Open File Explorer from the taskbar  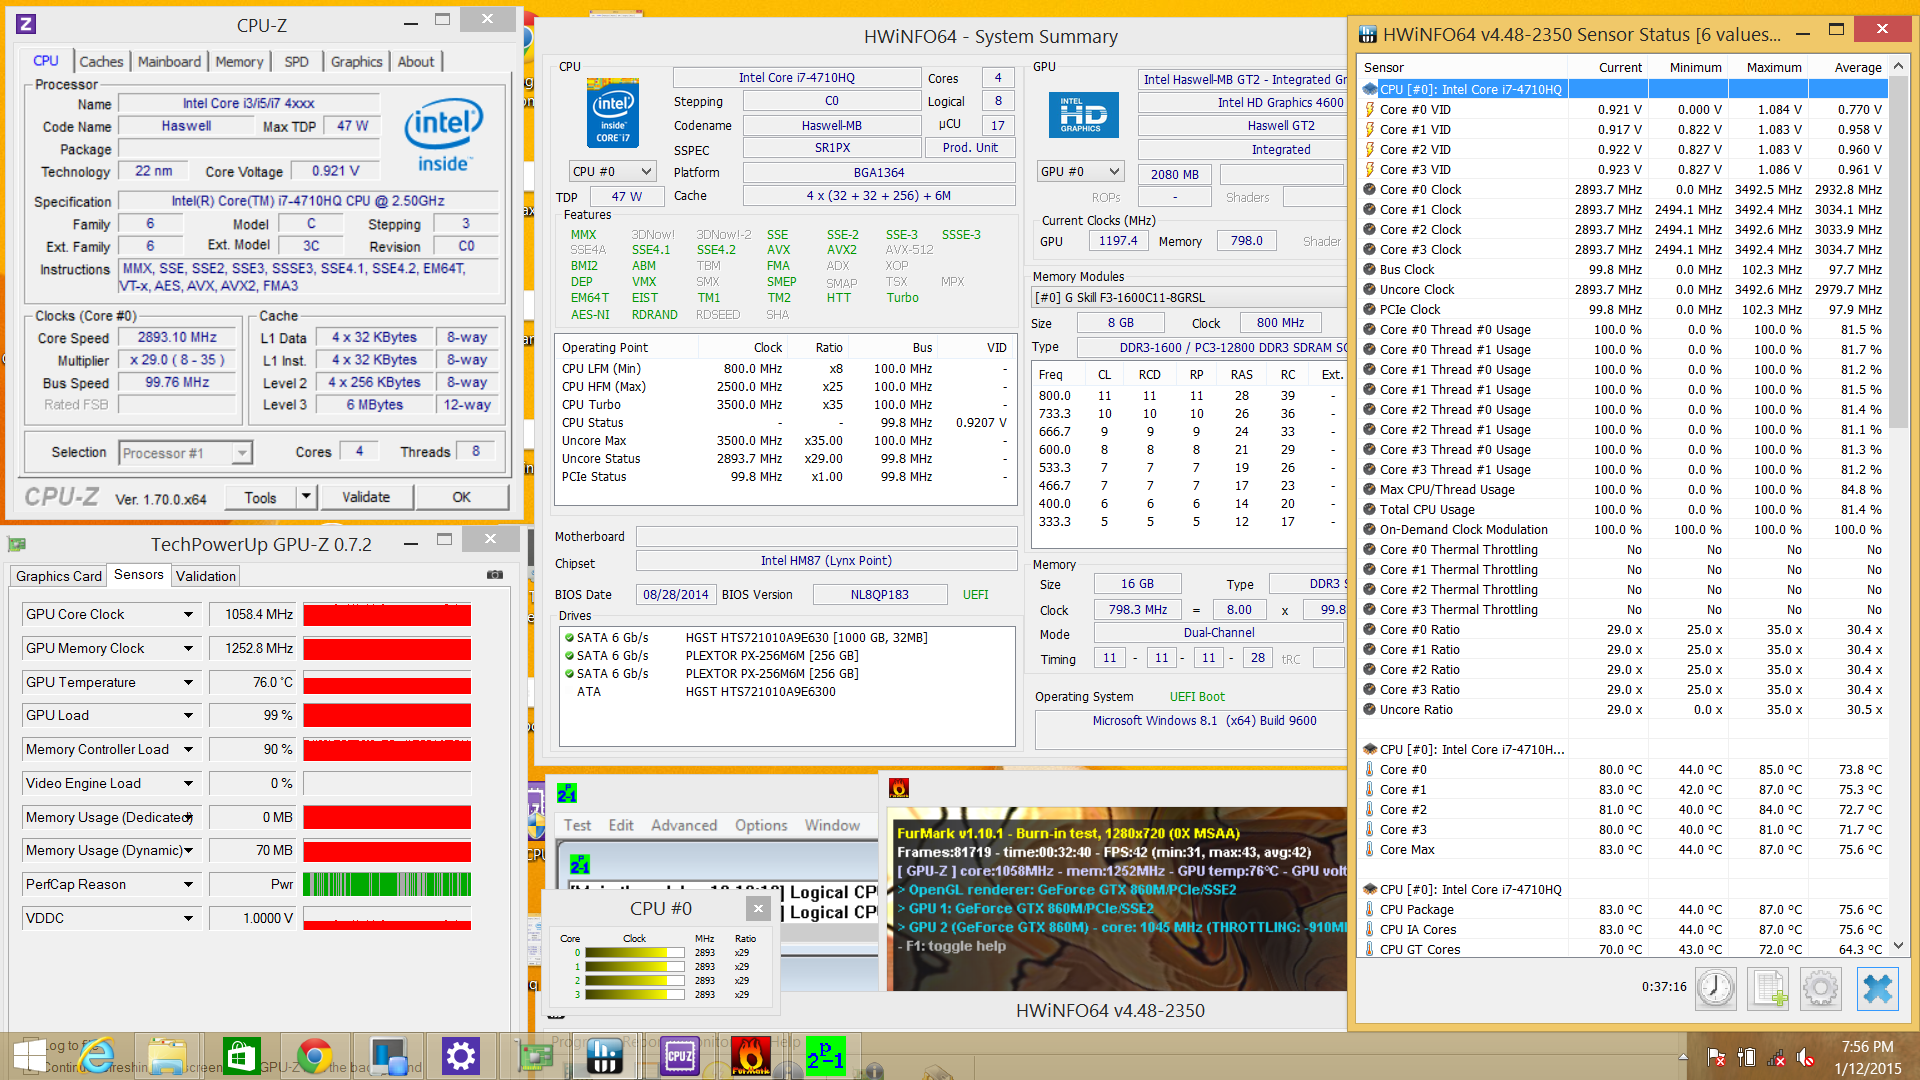click(167, 1056)
